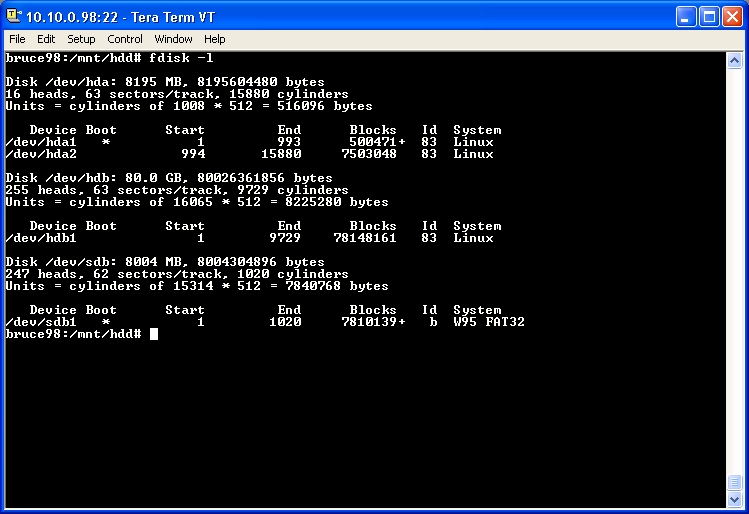Screen dimensions: 749x514
Task: Click the '516096 bytes' units value
Action: click(325, 106)
